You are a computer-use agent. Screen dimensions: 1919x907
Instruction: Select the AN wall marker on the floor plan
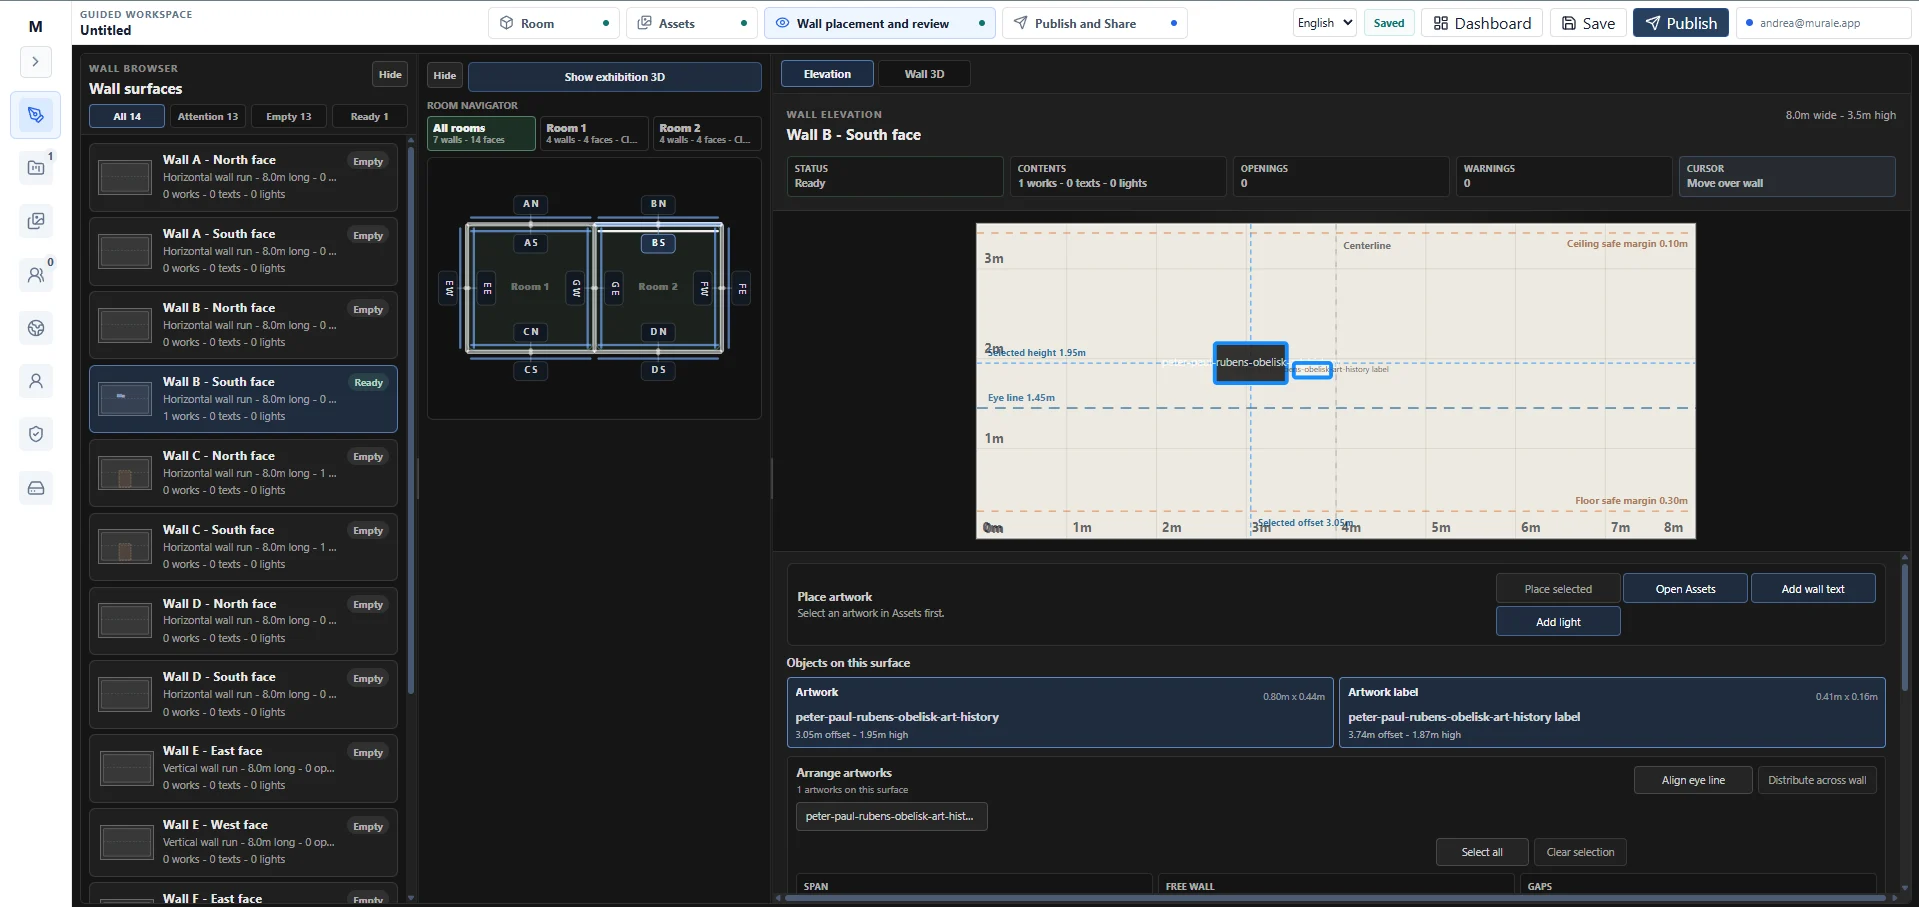[x=531, y=204]
